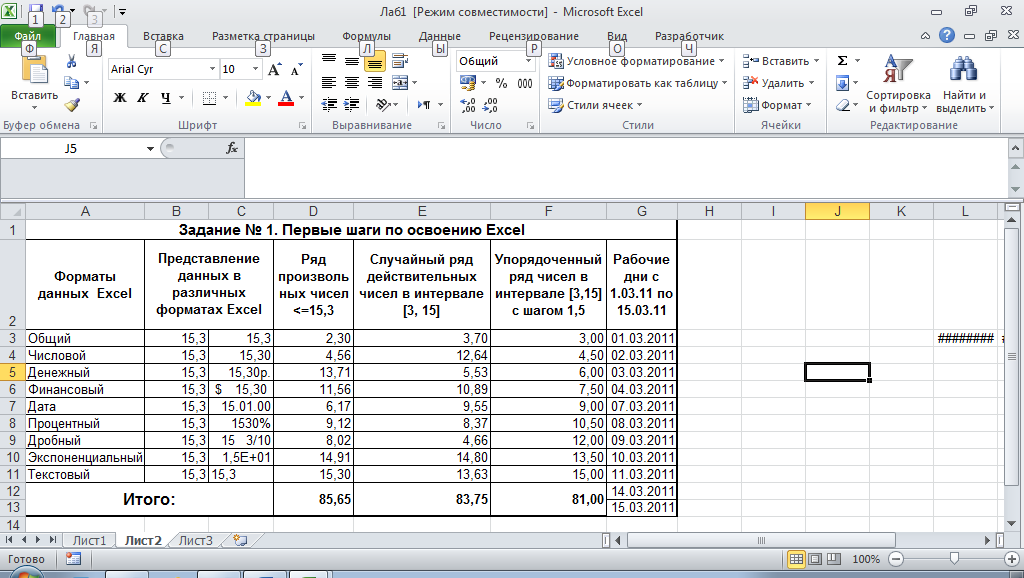Click the AutoSum sigma icon
Screen dimensions: 1024x578
(x=842, y=61)
